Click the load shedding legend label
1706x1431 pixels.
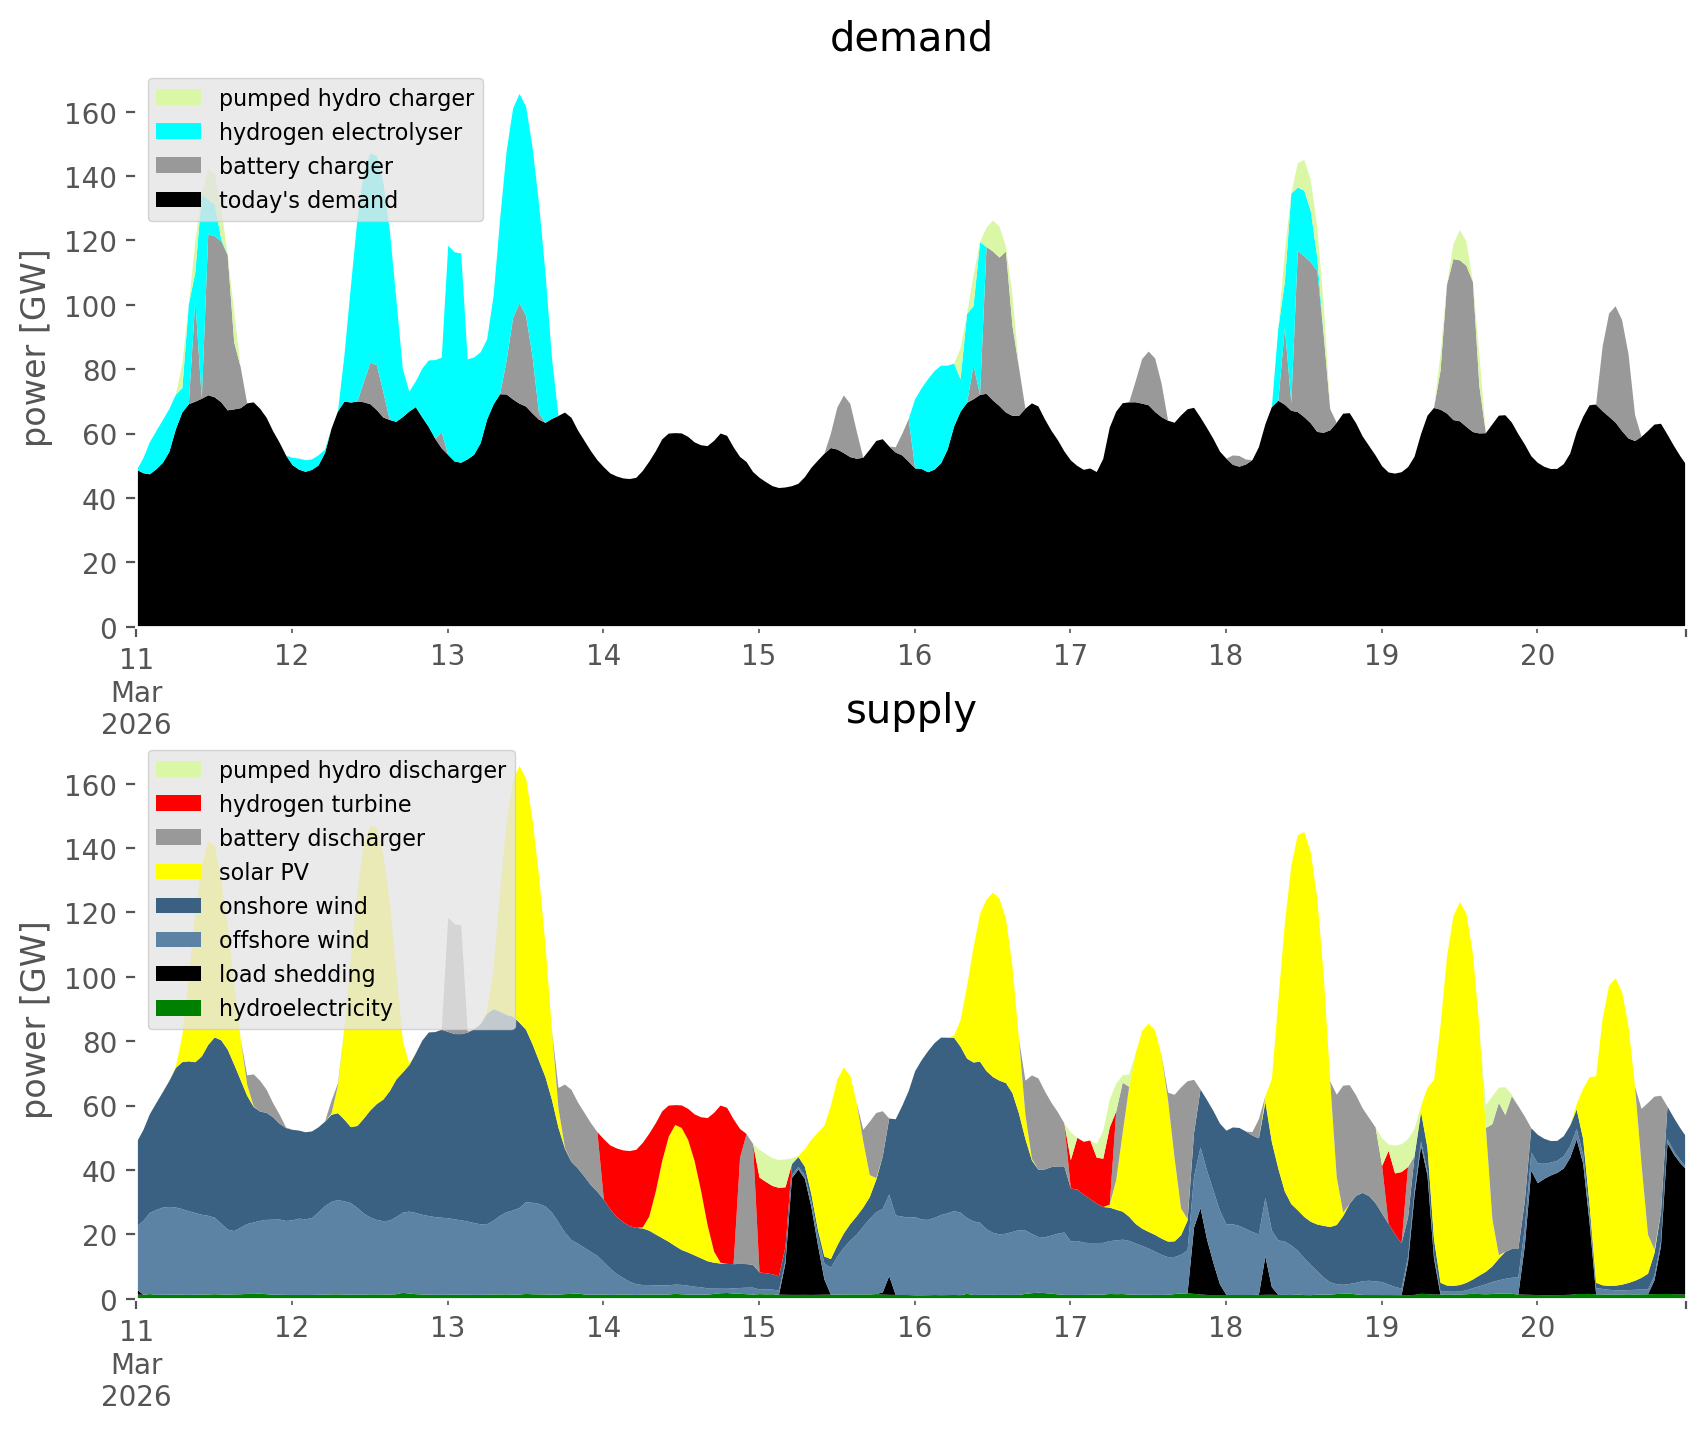(x=297, y=974)
